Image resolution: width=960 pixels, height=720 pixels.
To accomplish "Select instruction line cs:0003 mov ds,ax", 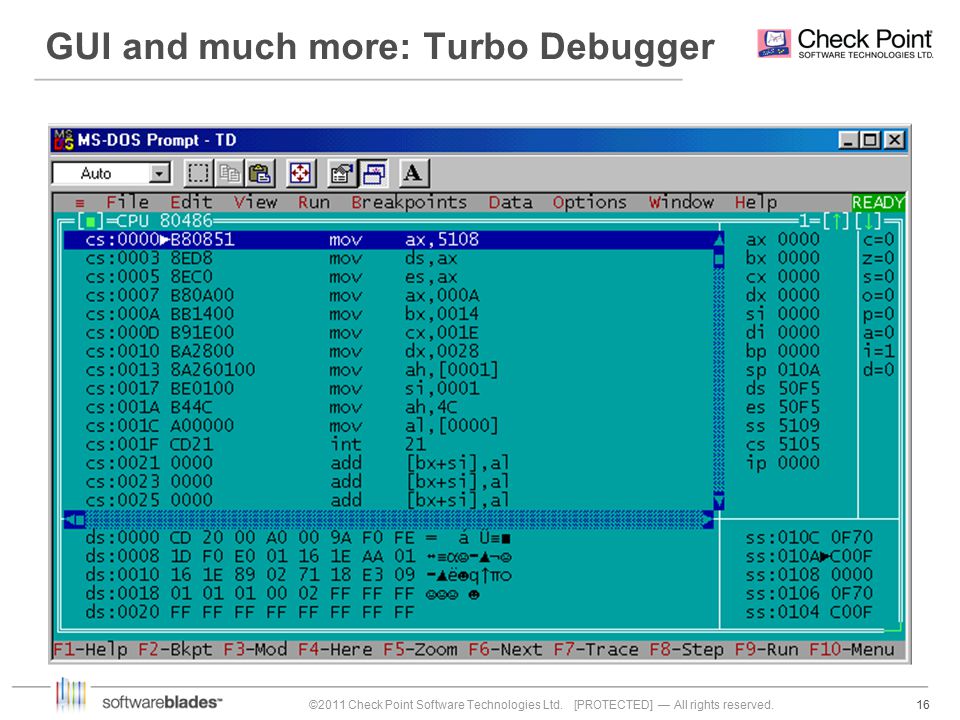I will (389, 258).
